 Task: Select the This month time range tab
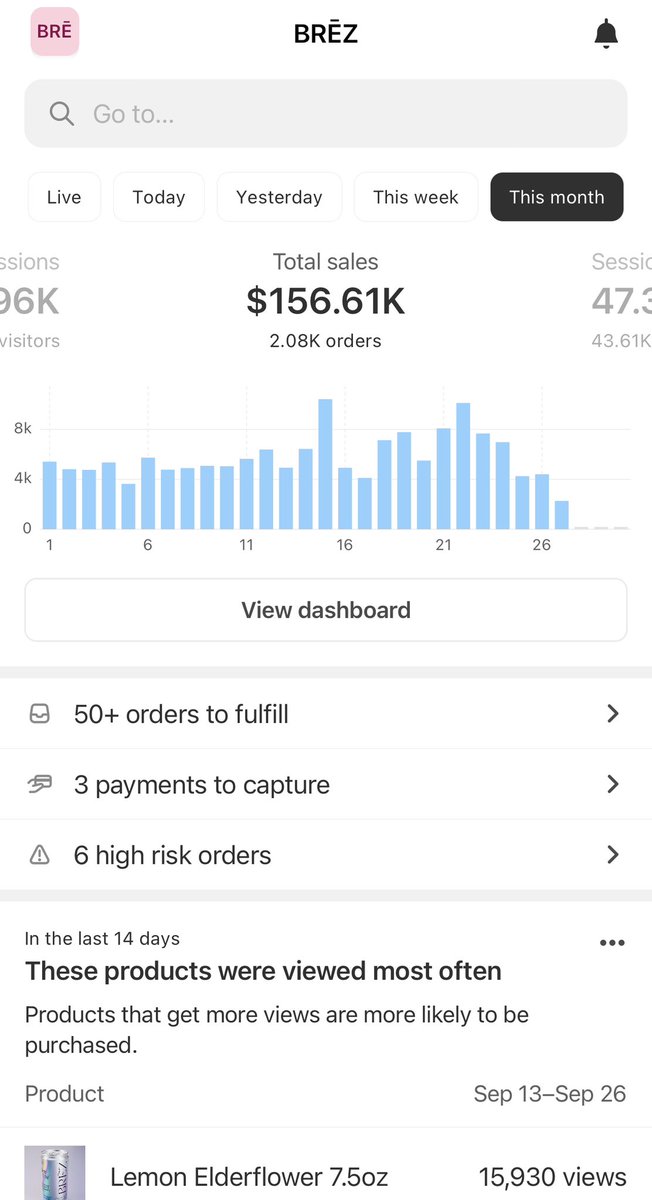(x=557, y=197)
